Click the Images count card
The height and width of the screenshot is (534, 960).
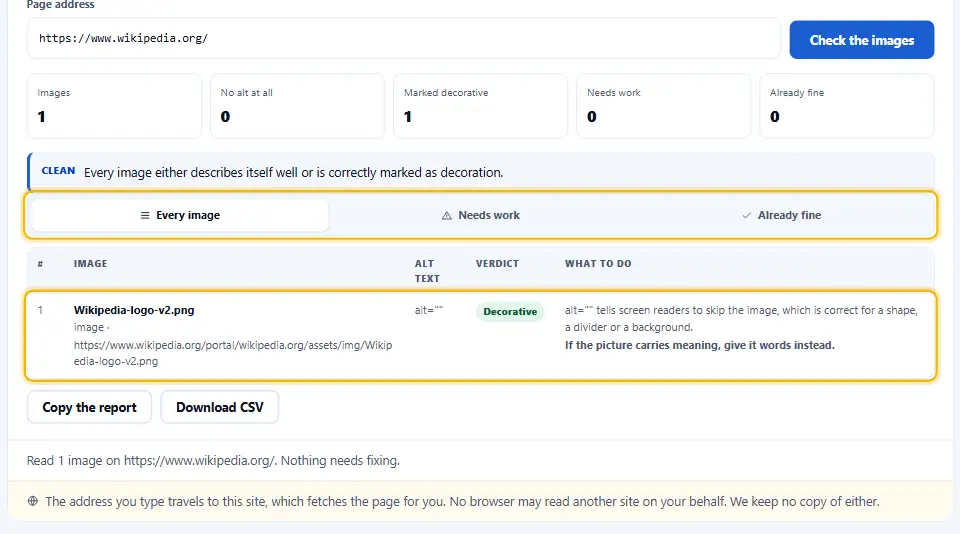(114, 106)
